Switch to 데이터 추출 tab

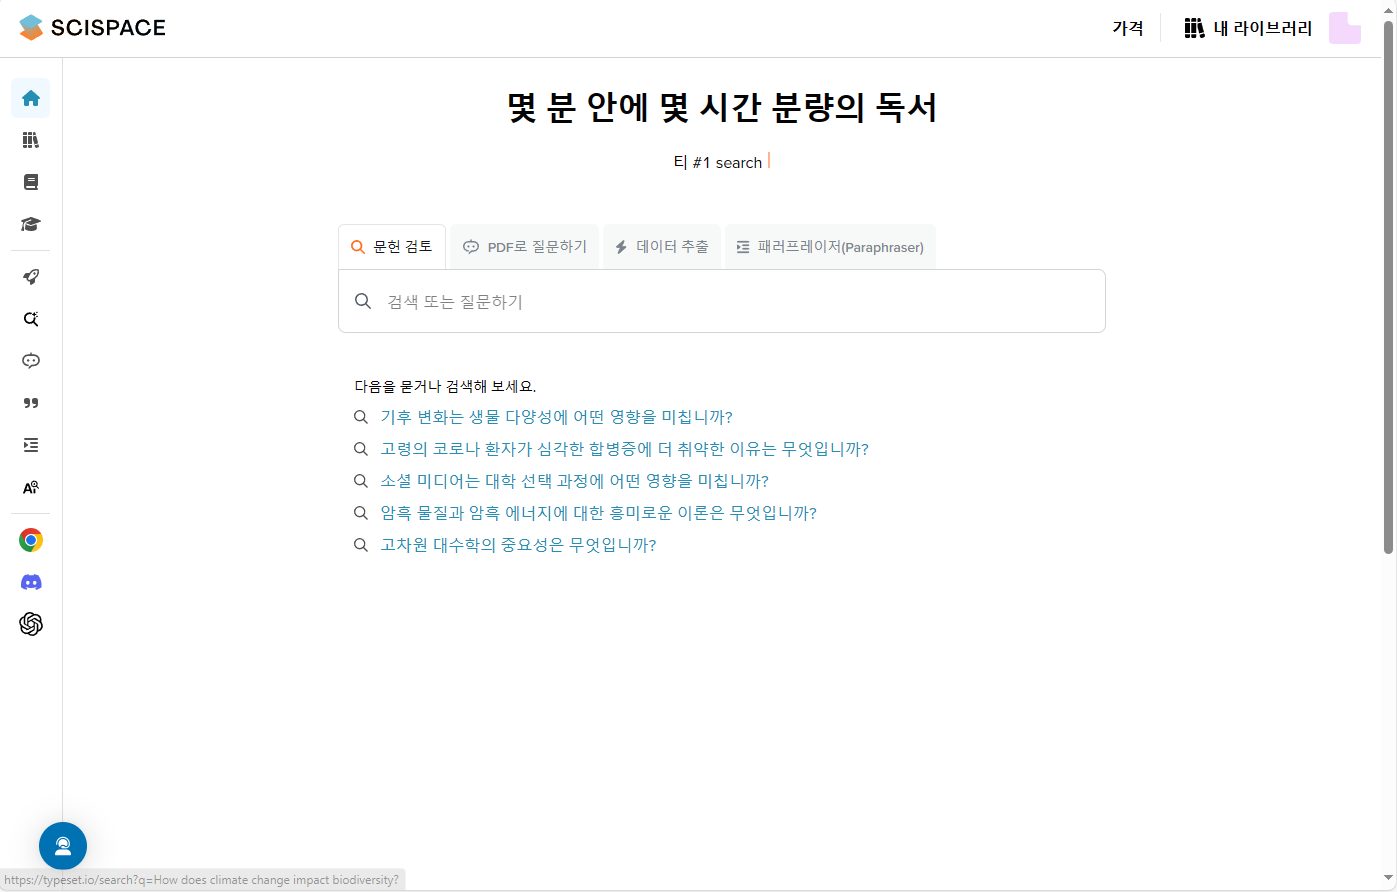tap(662, 247)
